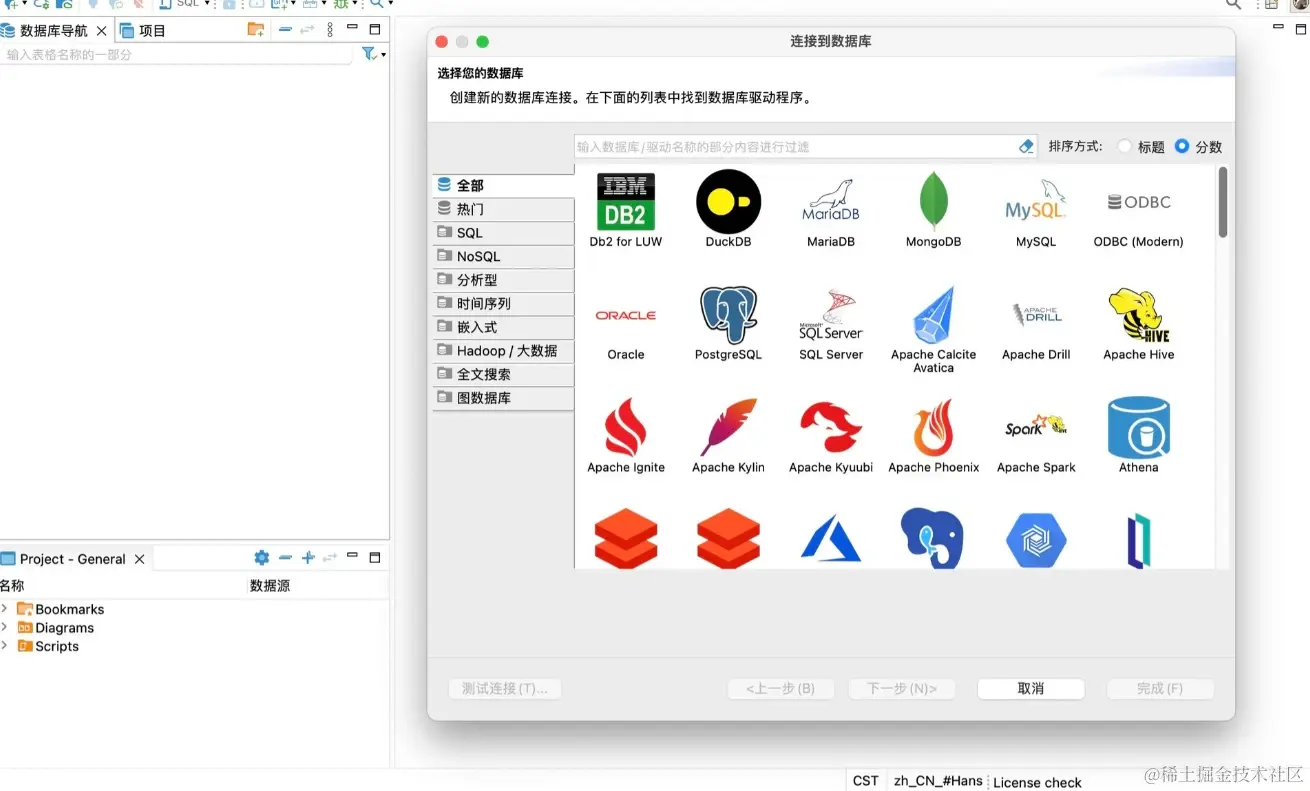
Task: Click the minus icon in Project panel
Action: click(285, 558)
